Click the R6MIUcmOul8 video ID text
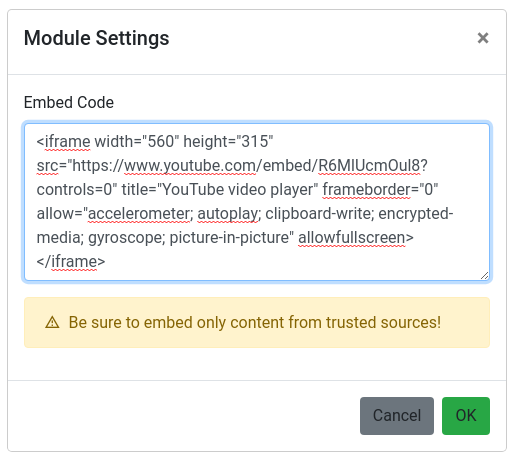 point(369,166)
